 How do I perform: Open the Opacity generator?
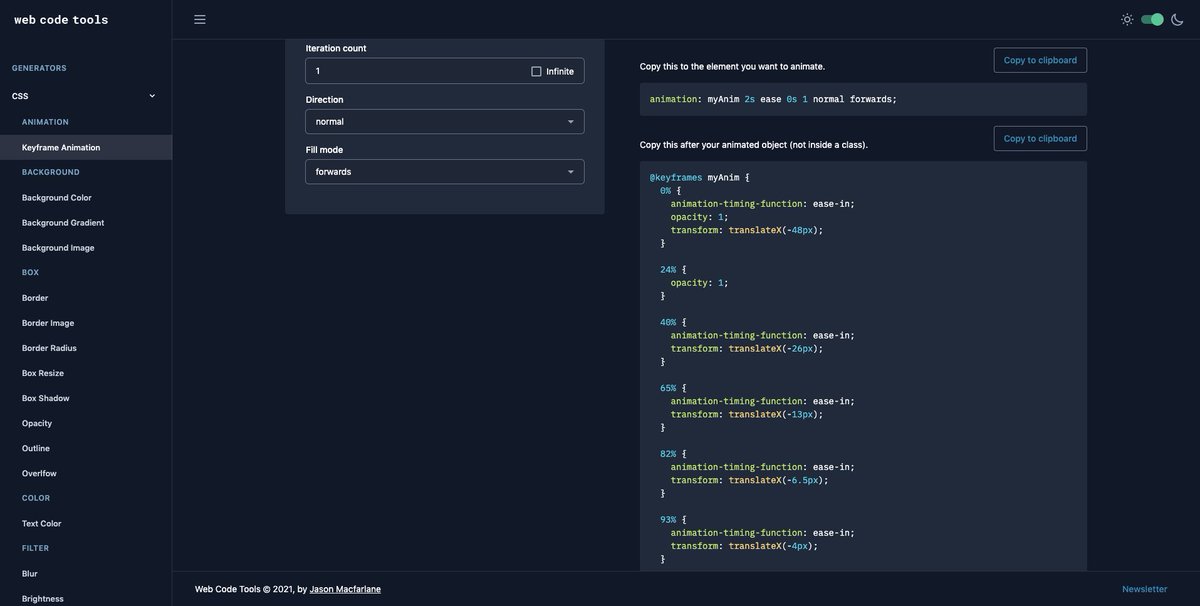click(37, 423)
